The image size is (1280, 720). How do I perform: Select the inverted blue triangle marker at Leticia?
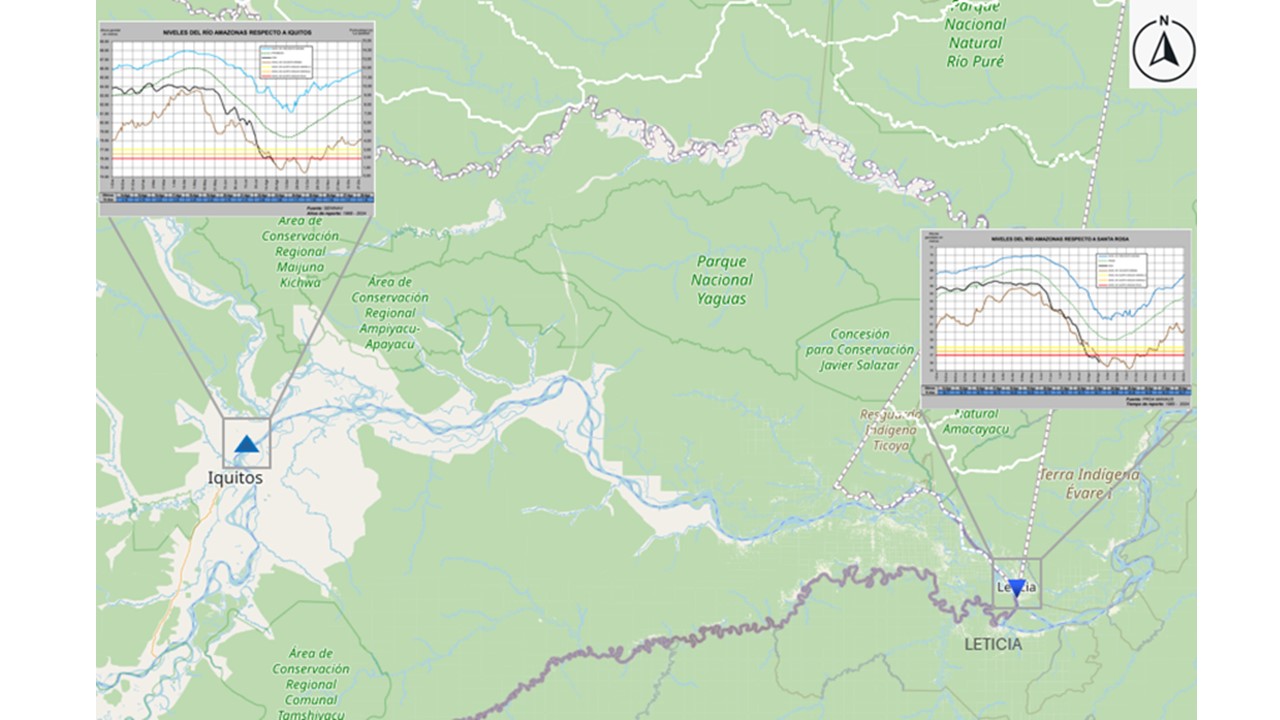click(1016, 587)
